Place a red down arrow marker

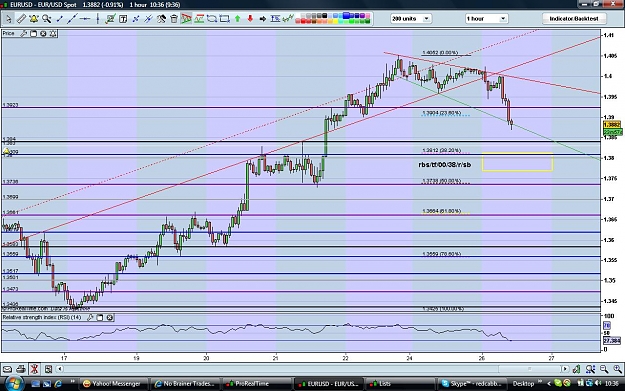pyautogui.click(x=250, y=18)
